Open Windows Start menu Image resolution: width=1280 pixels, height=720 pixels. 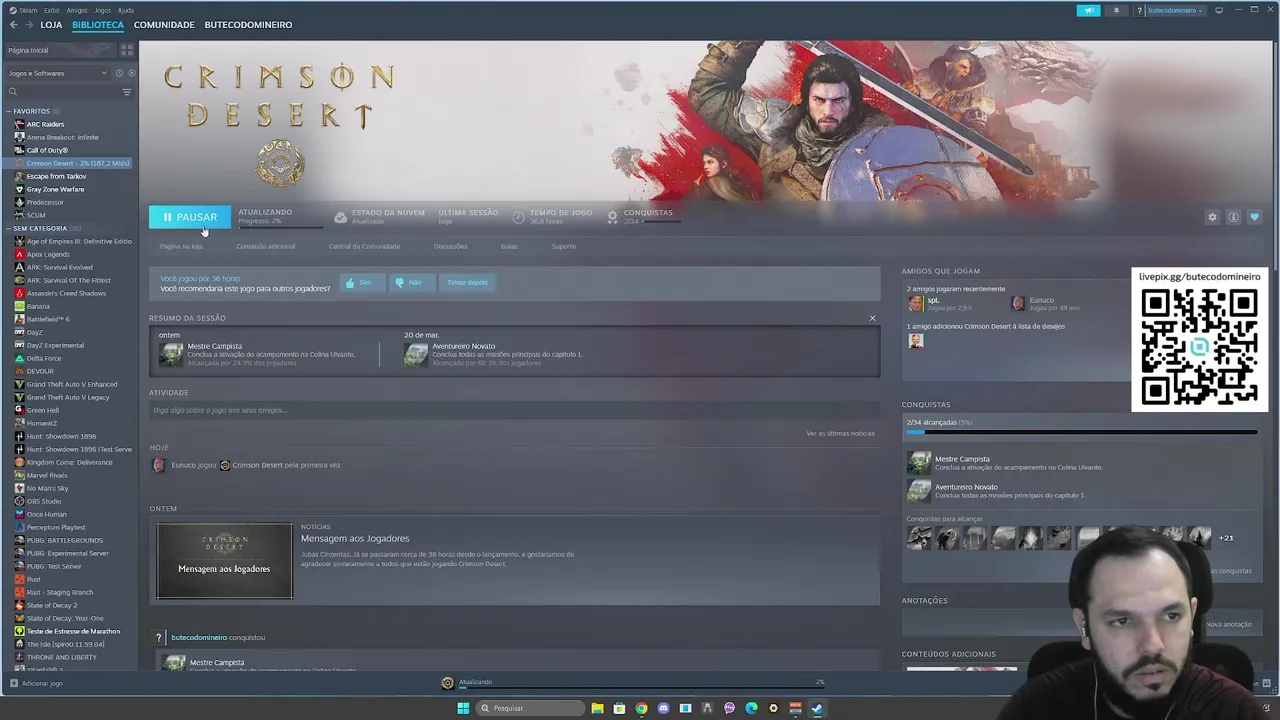[x=463, y=708]
